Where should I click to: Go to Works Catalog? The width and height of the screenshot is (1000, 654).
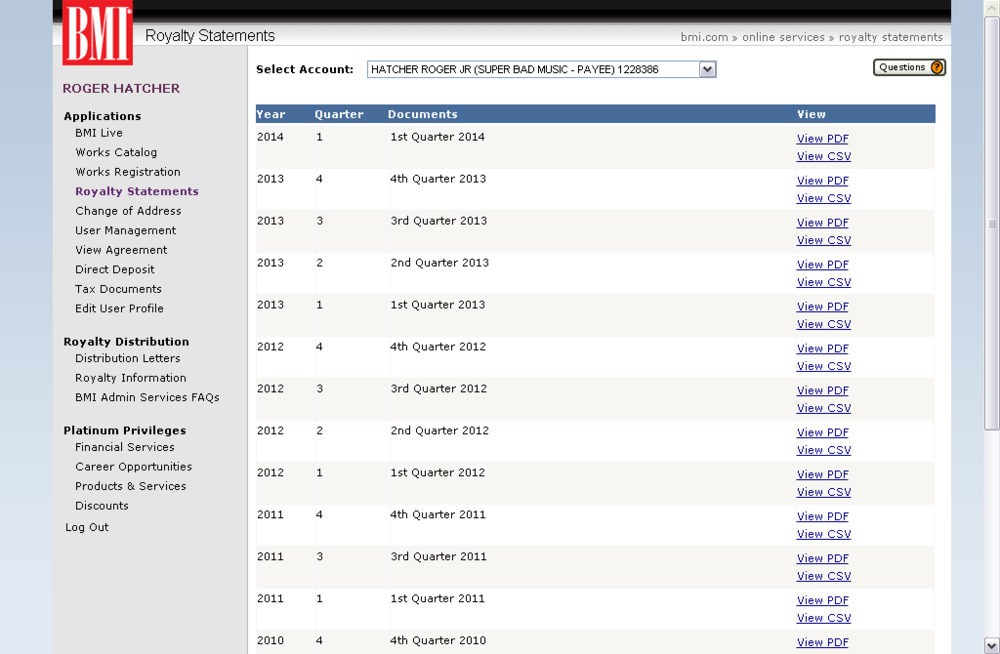pyautogui.click(x=116, y=152)
